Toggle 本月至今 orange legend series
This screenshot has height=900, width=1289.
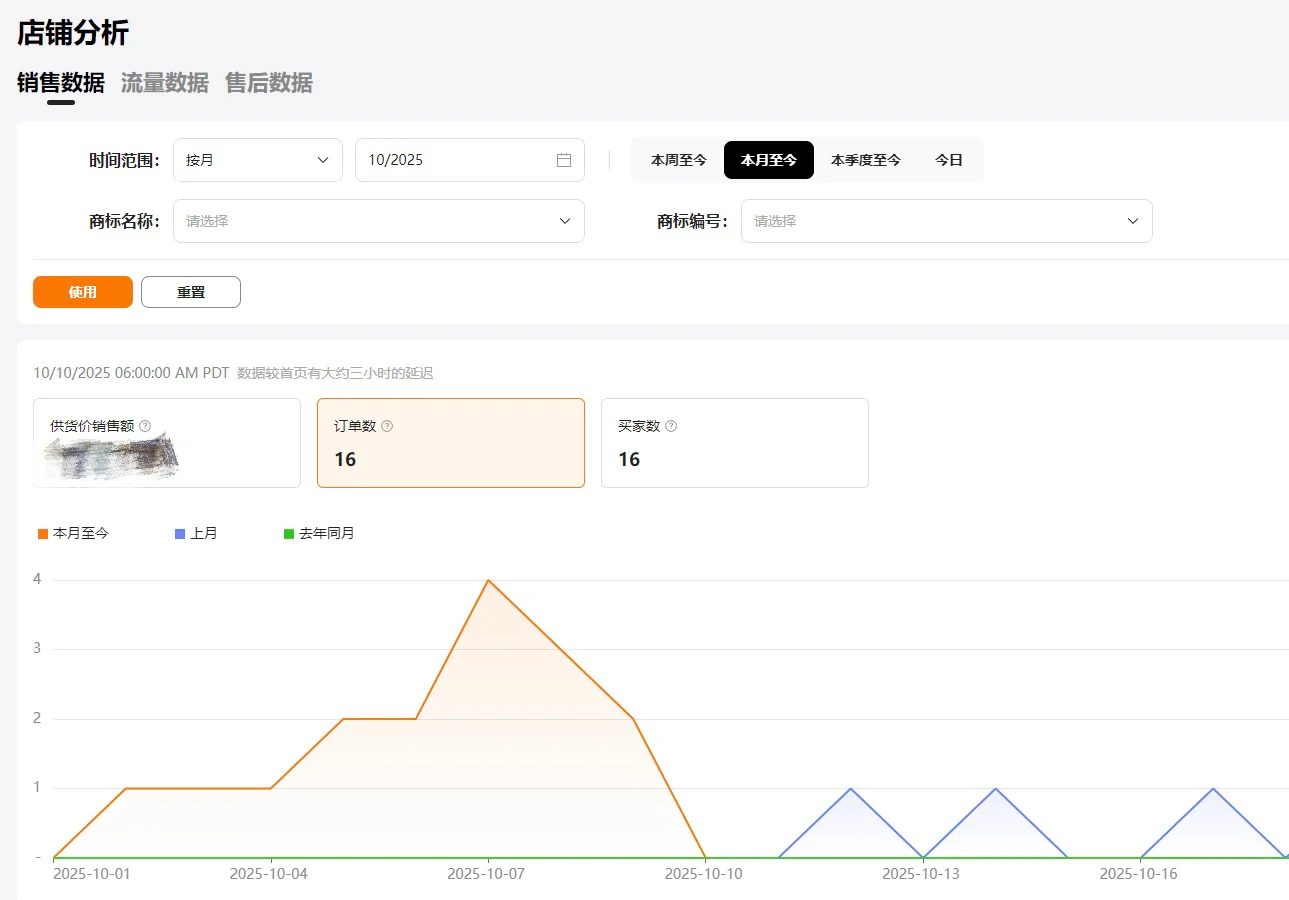pos(73,534)
